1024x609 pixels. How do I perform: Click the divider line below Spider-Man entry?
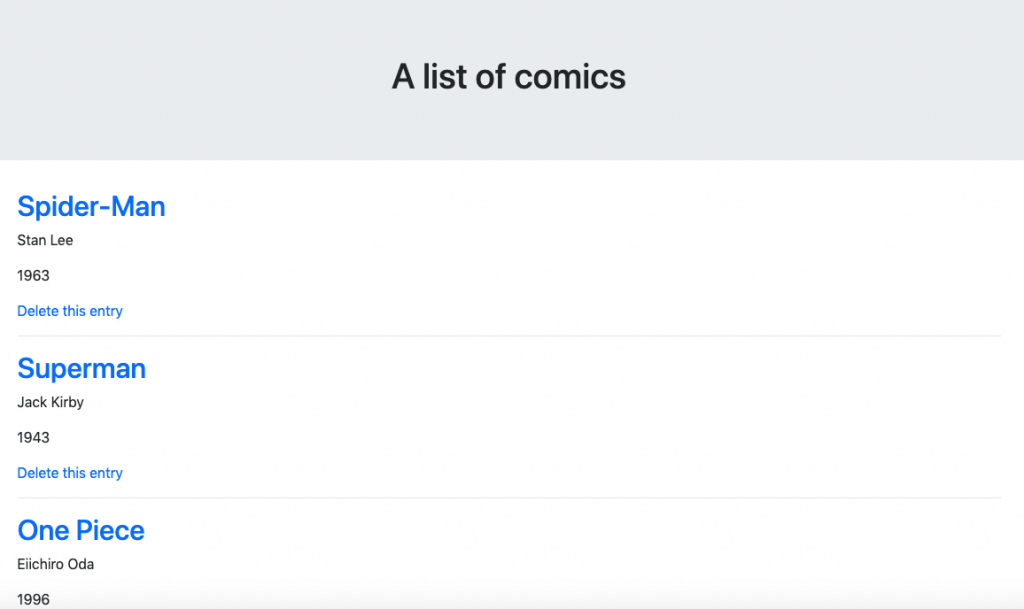(509, 336)
